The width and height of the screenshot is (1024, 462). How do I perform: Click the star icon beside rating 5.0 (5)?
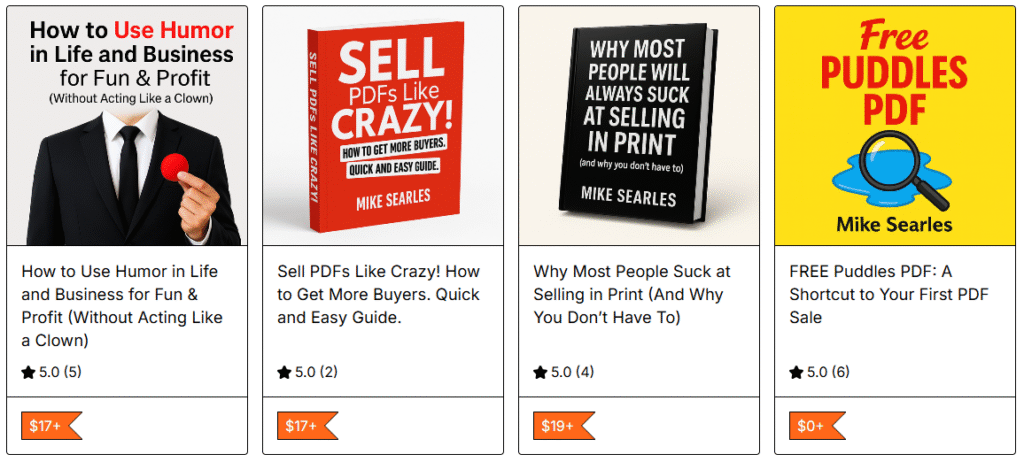point(28,373)
